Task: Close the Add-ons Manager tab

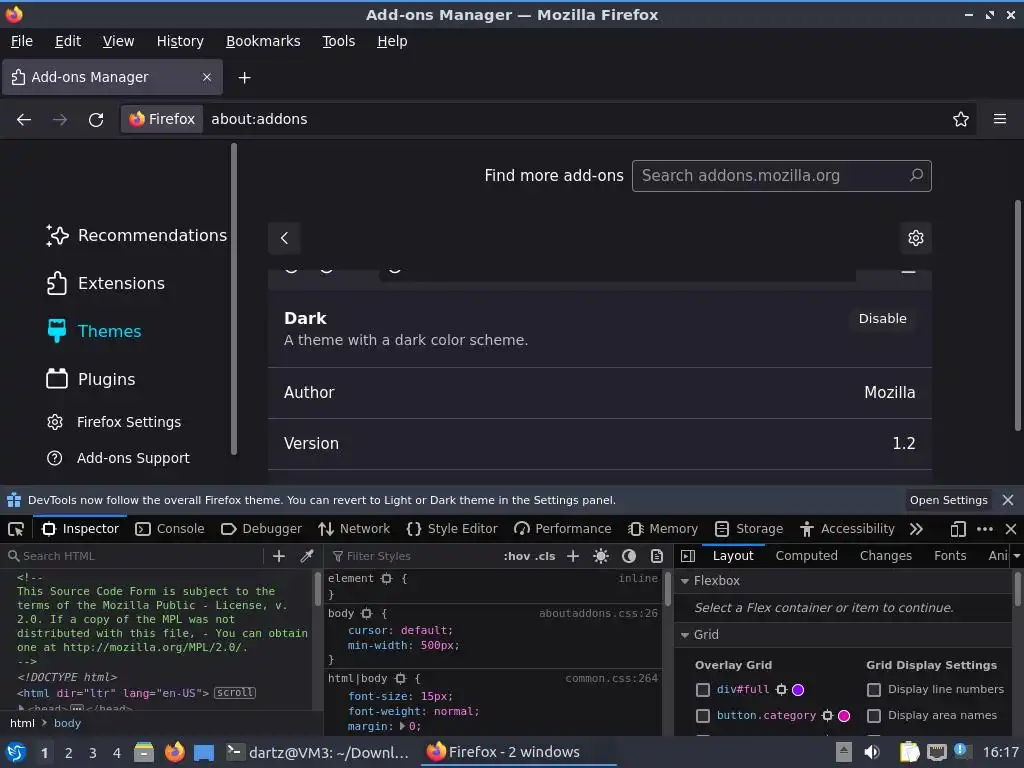Action: 206,77
